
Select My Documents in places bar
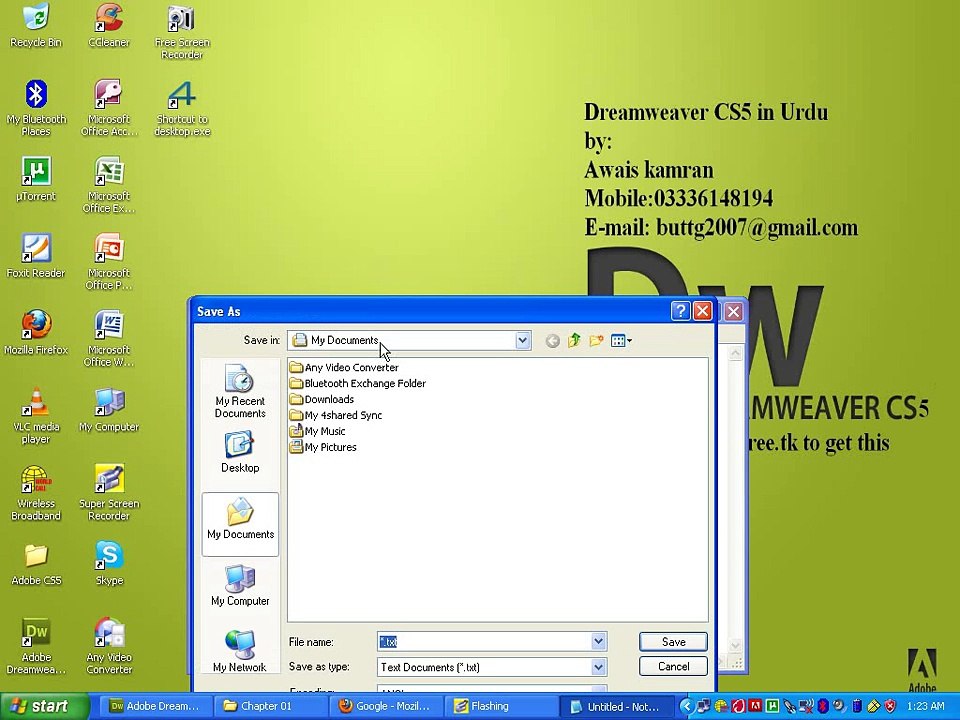click(240, 524)
